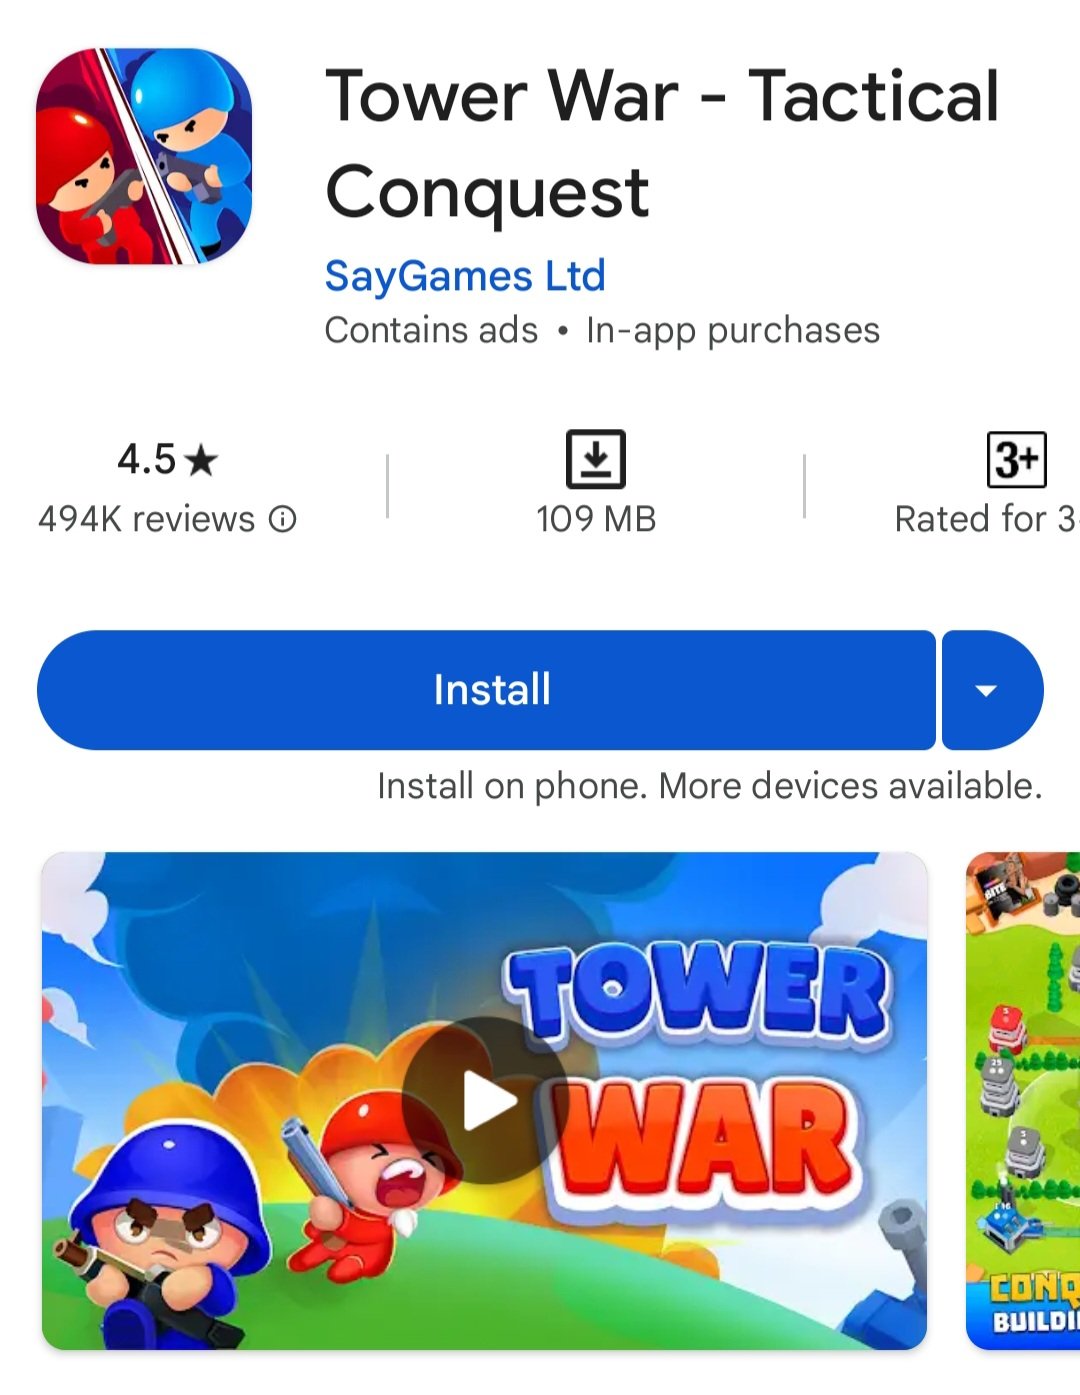
Task: Open SayGames Ltd developer page
Action: click(x=465, y=276)
